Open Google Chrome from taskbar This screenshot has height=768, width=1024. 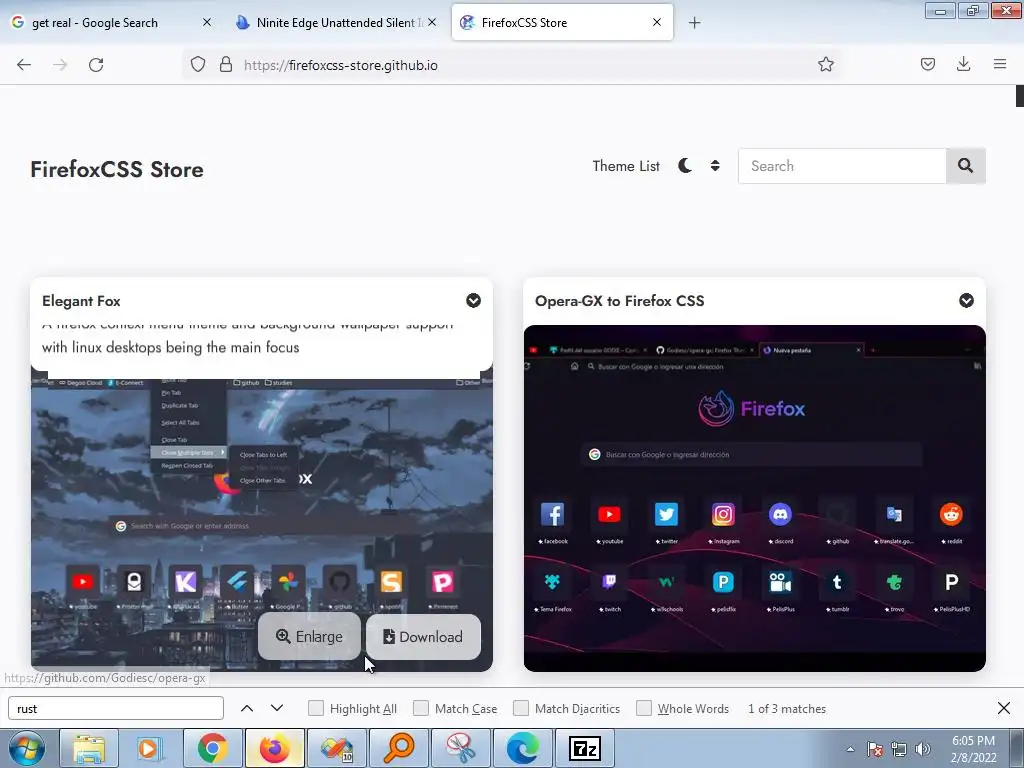pos(212,749)
